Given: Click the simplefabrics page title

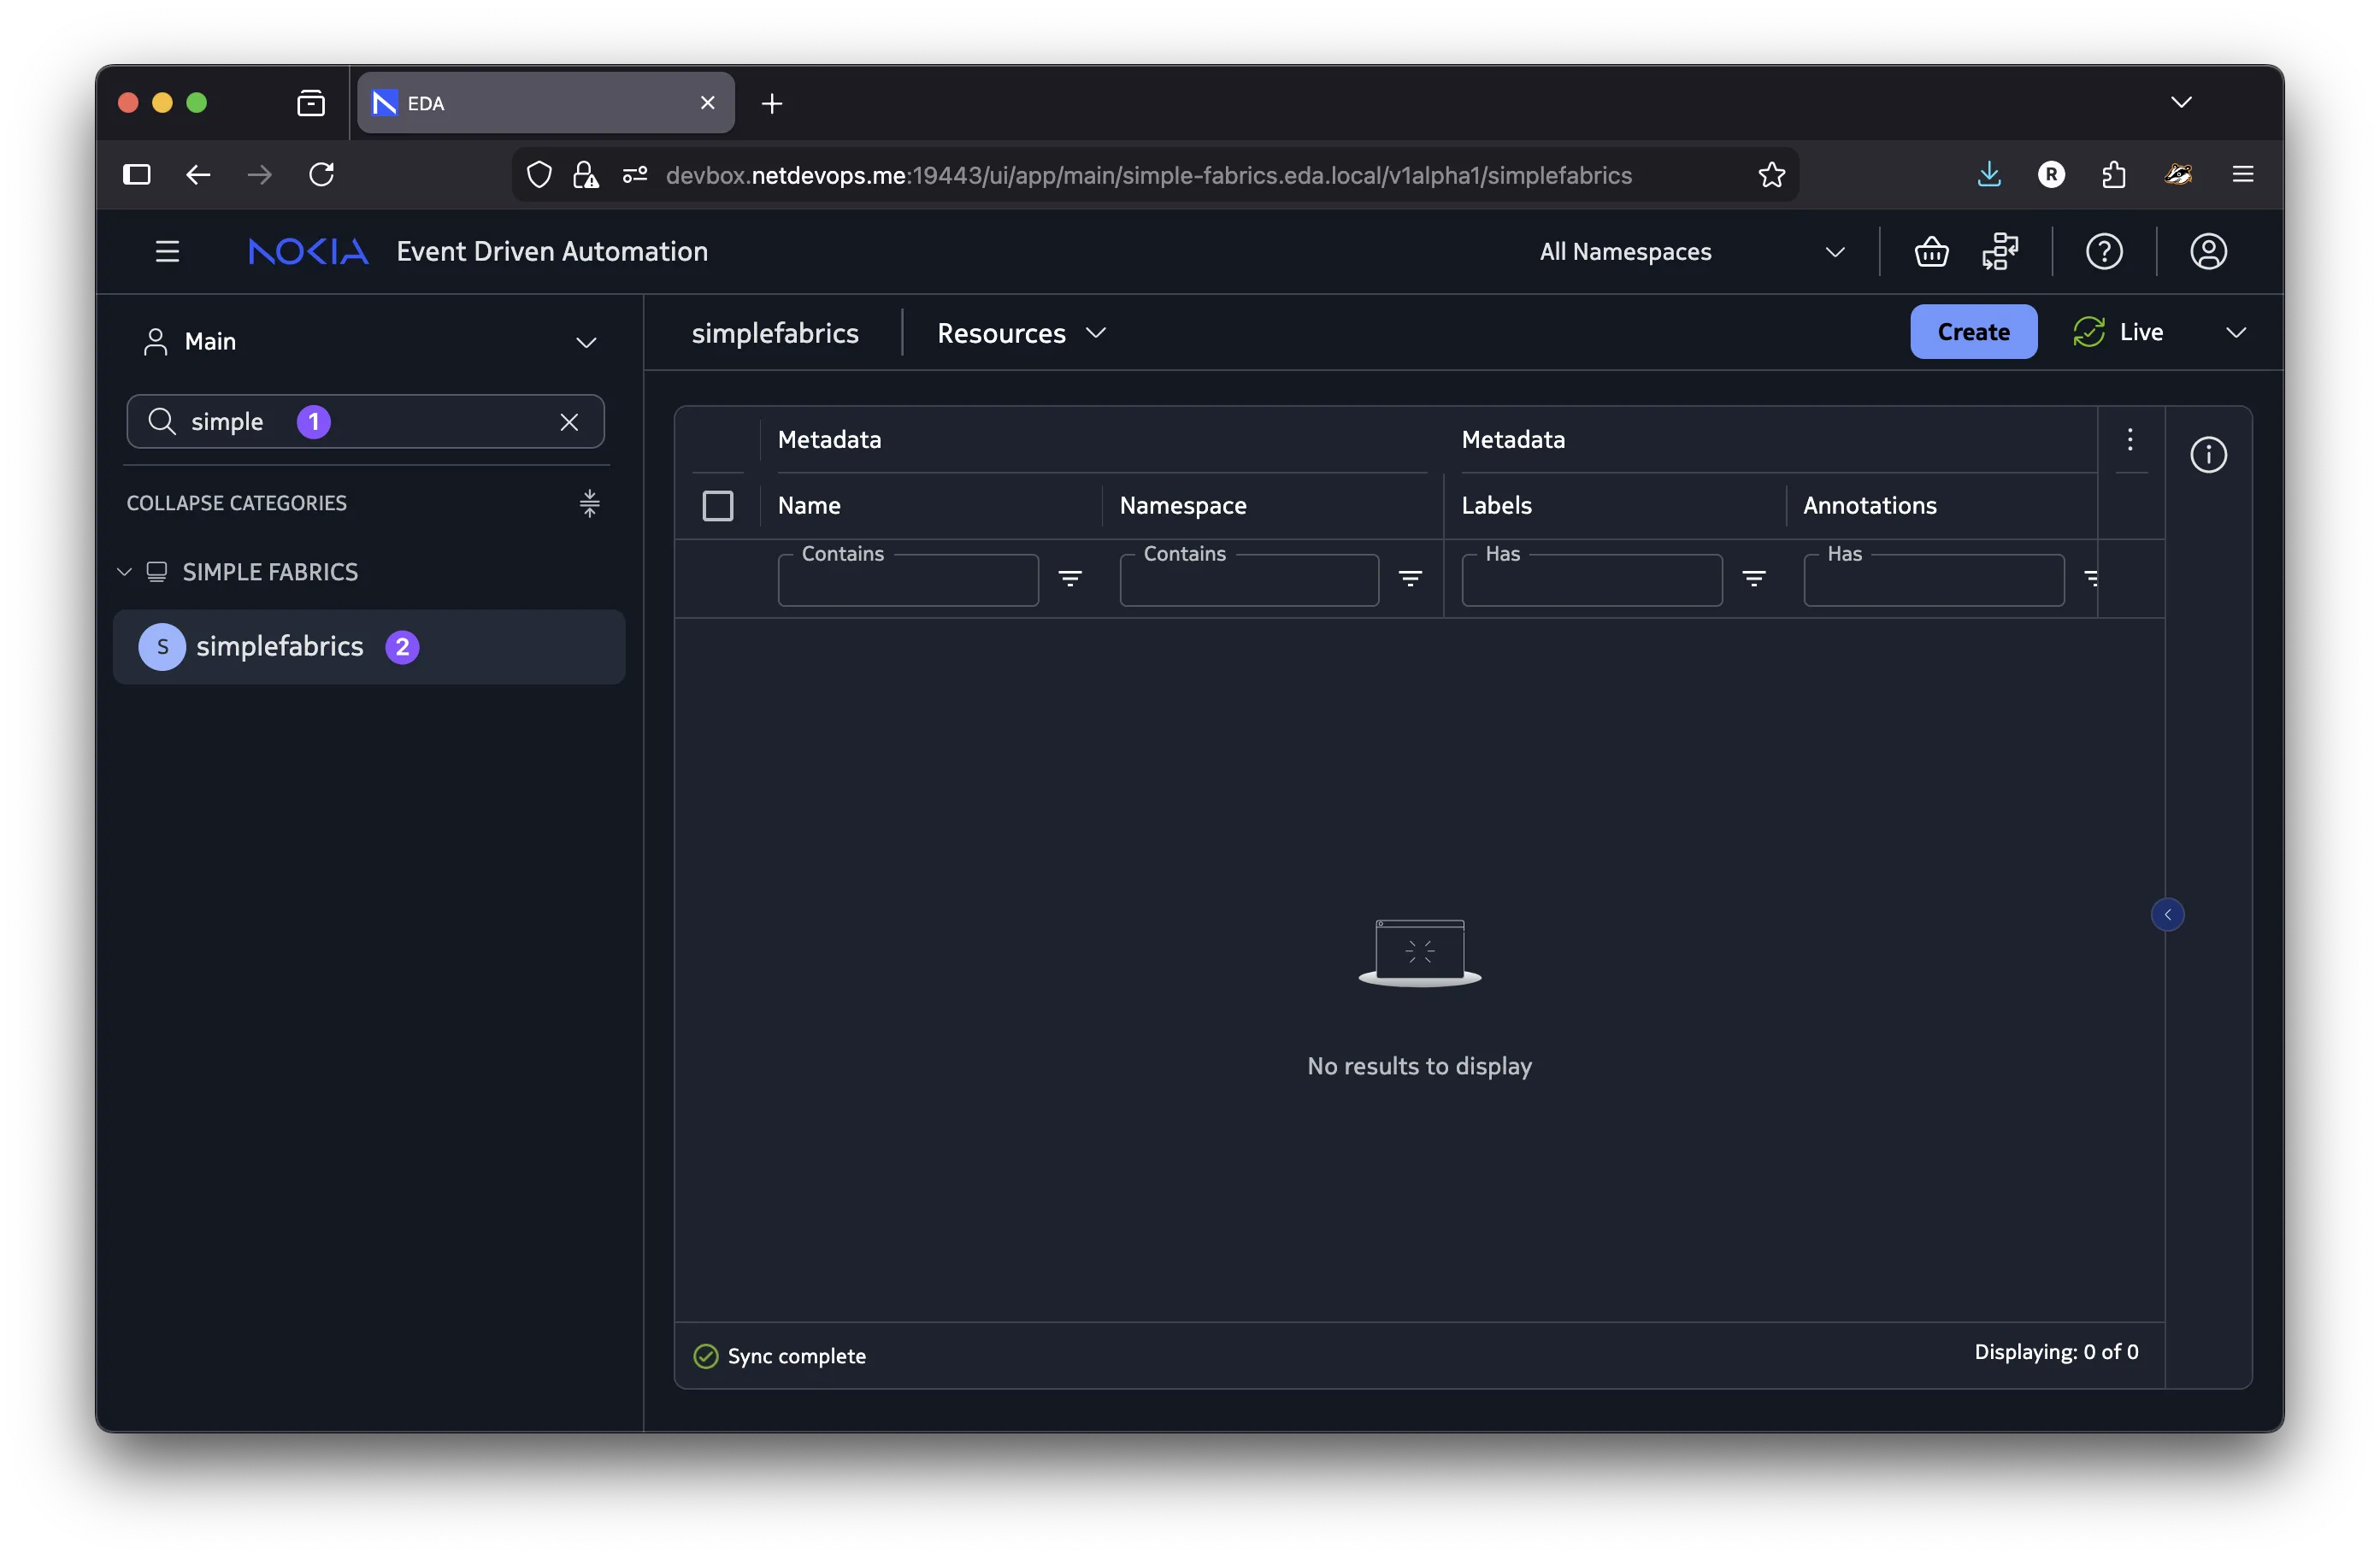Looking at the screenshot, I should click(775, 333).
